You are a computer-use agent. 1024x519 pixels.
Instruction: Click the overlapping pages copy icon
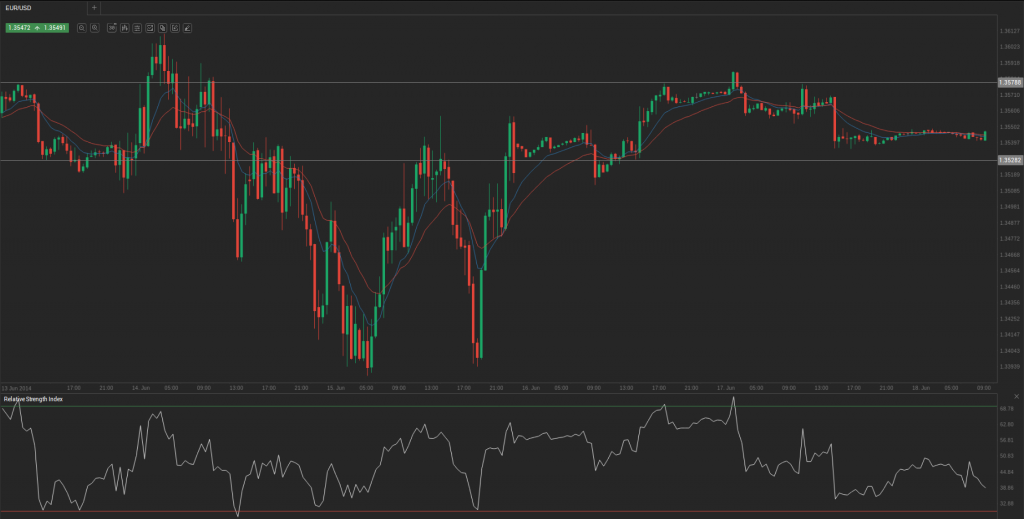[161, 28]
